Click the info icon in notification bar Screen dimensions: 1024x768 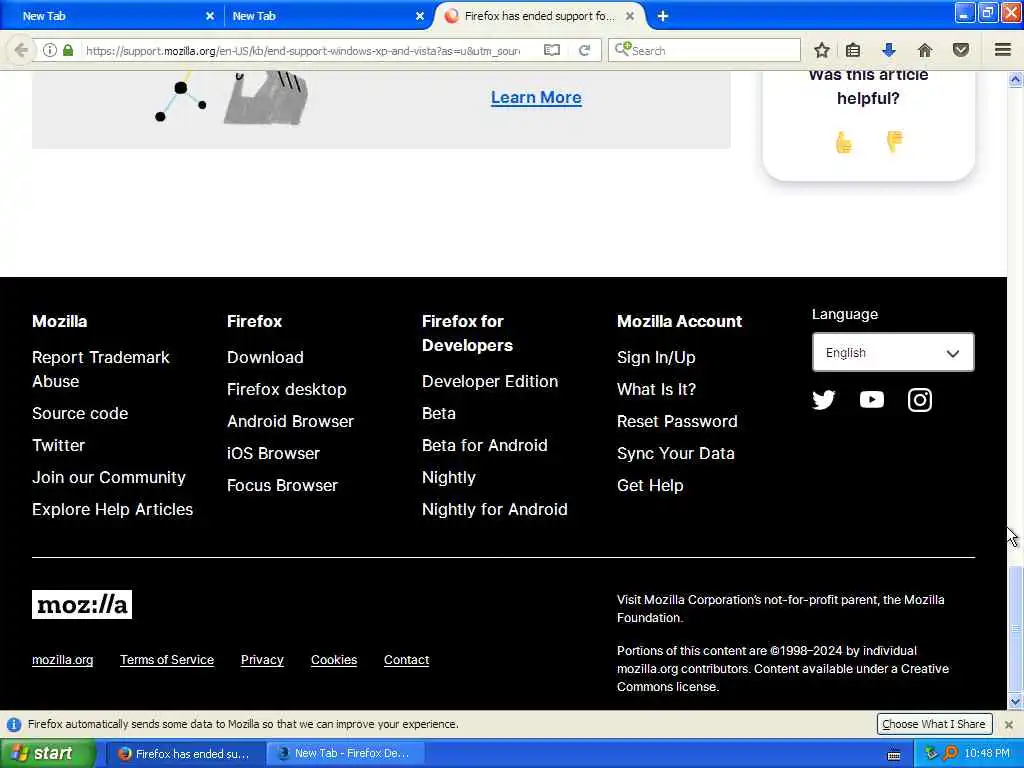(x=14, y=725)
